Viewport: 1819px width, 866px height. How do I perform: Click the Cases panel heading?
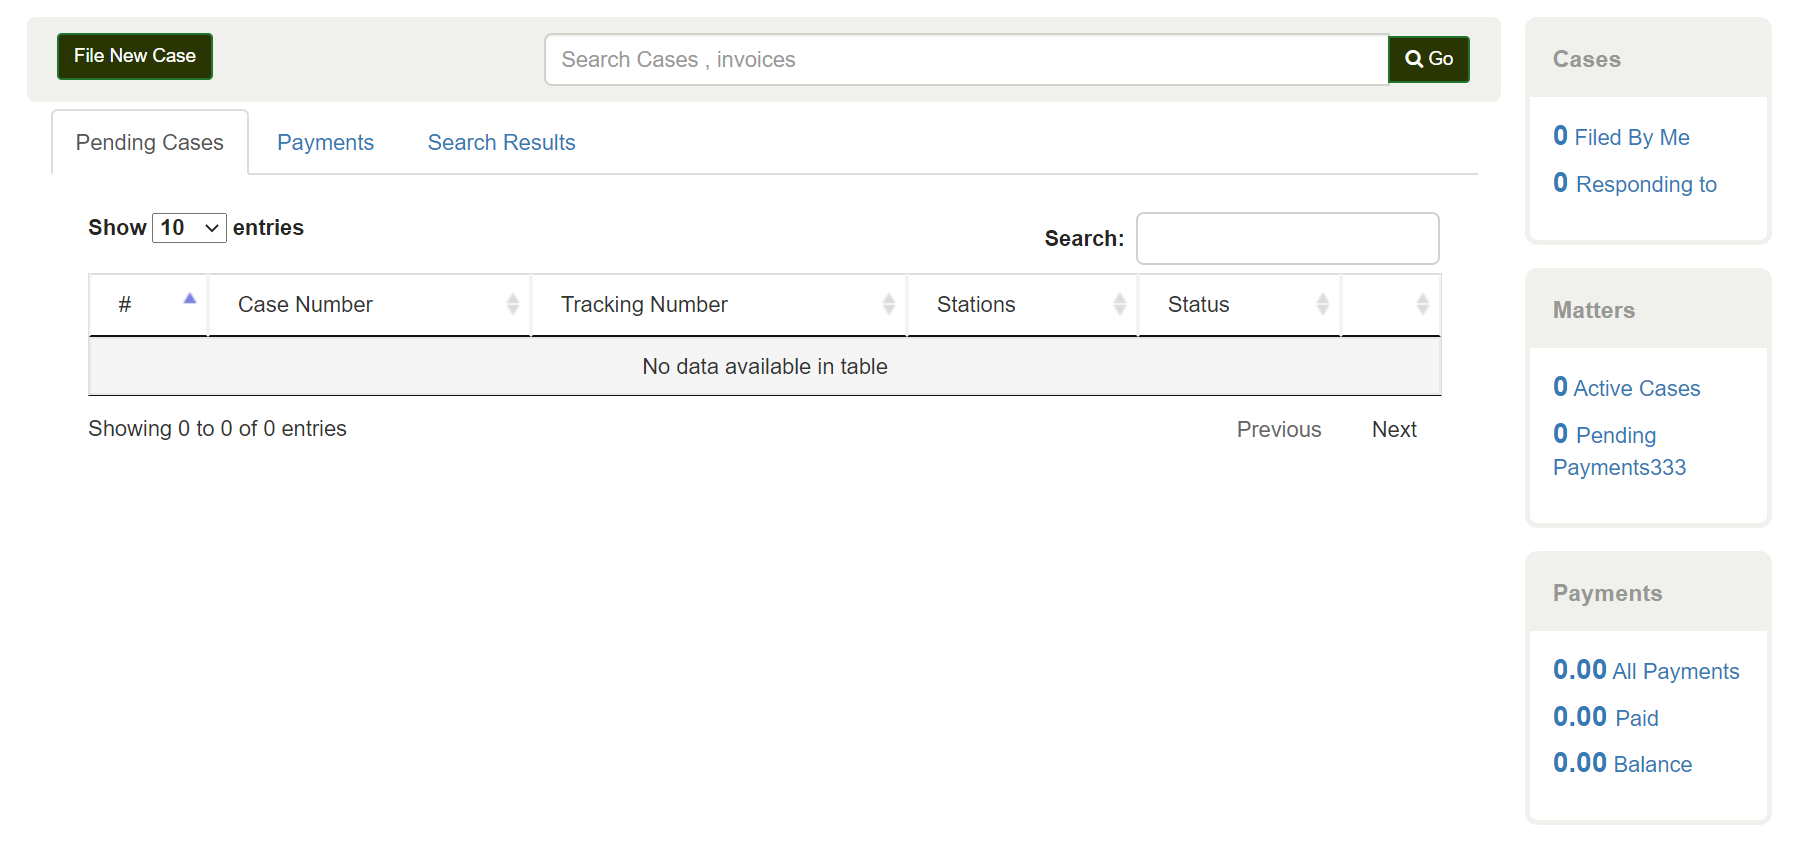pos(1586,59)
